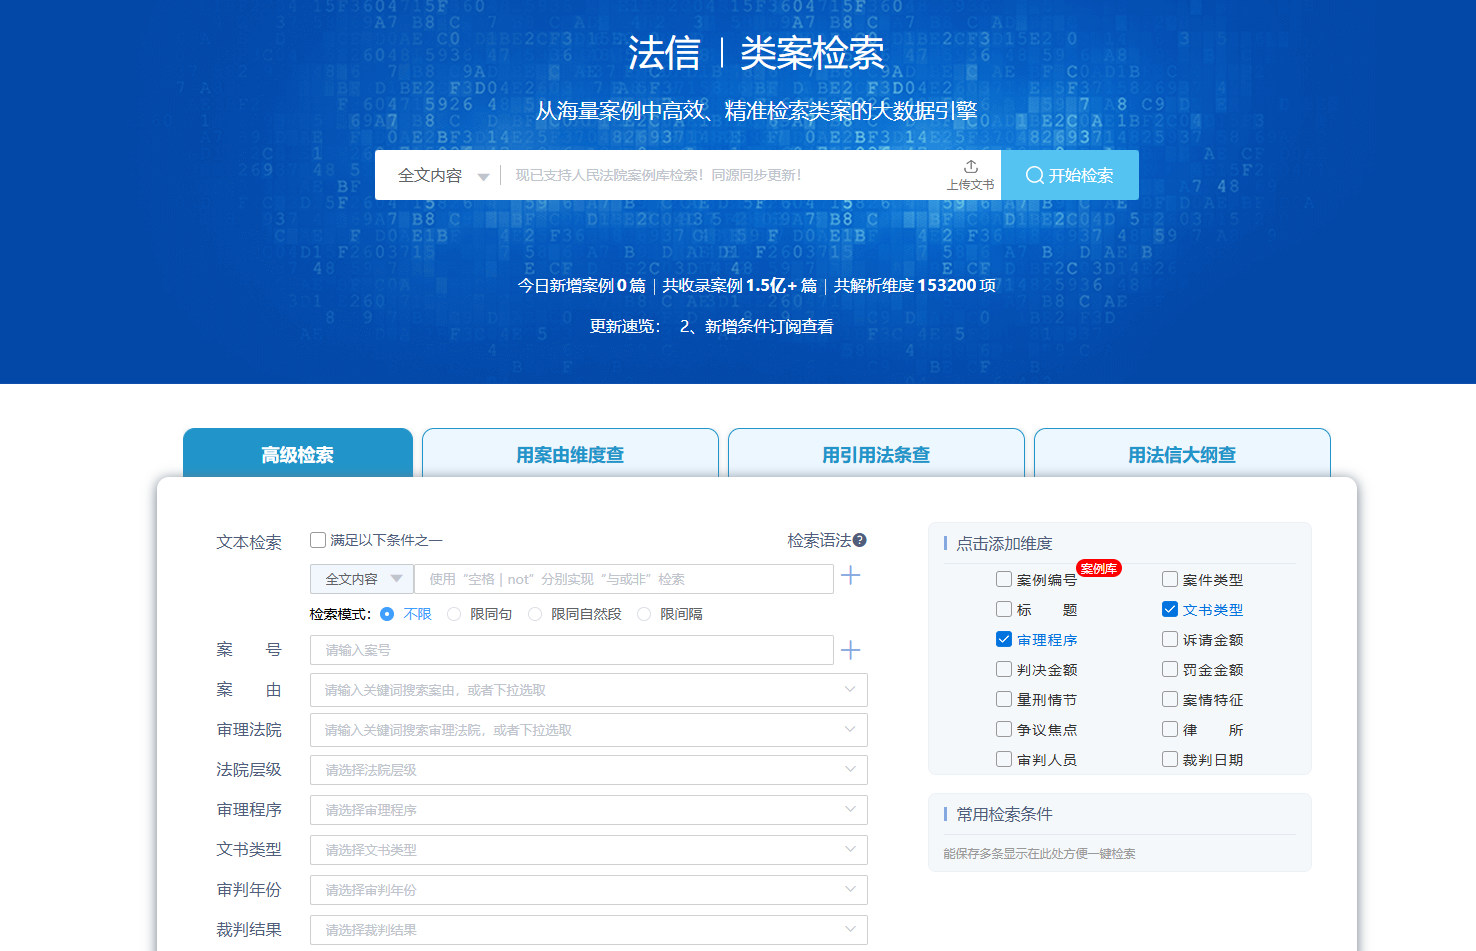This screenshot has width=1476, height=951.
Task: Click the text search keyword input field
Action: [x=624, y=579]
